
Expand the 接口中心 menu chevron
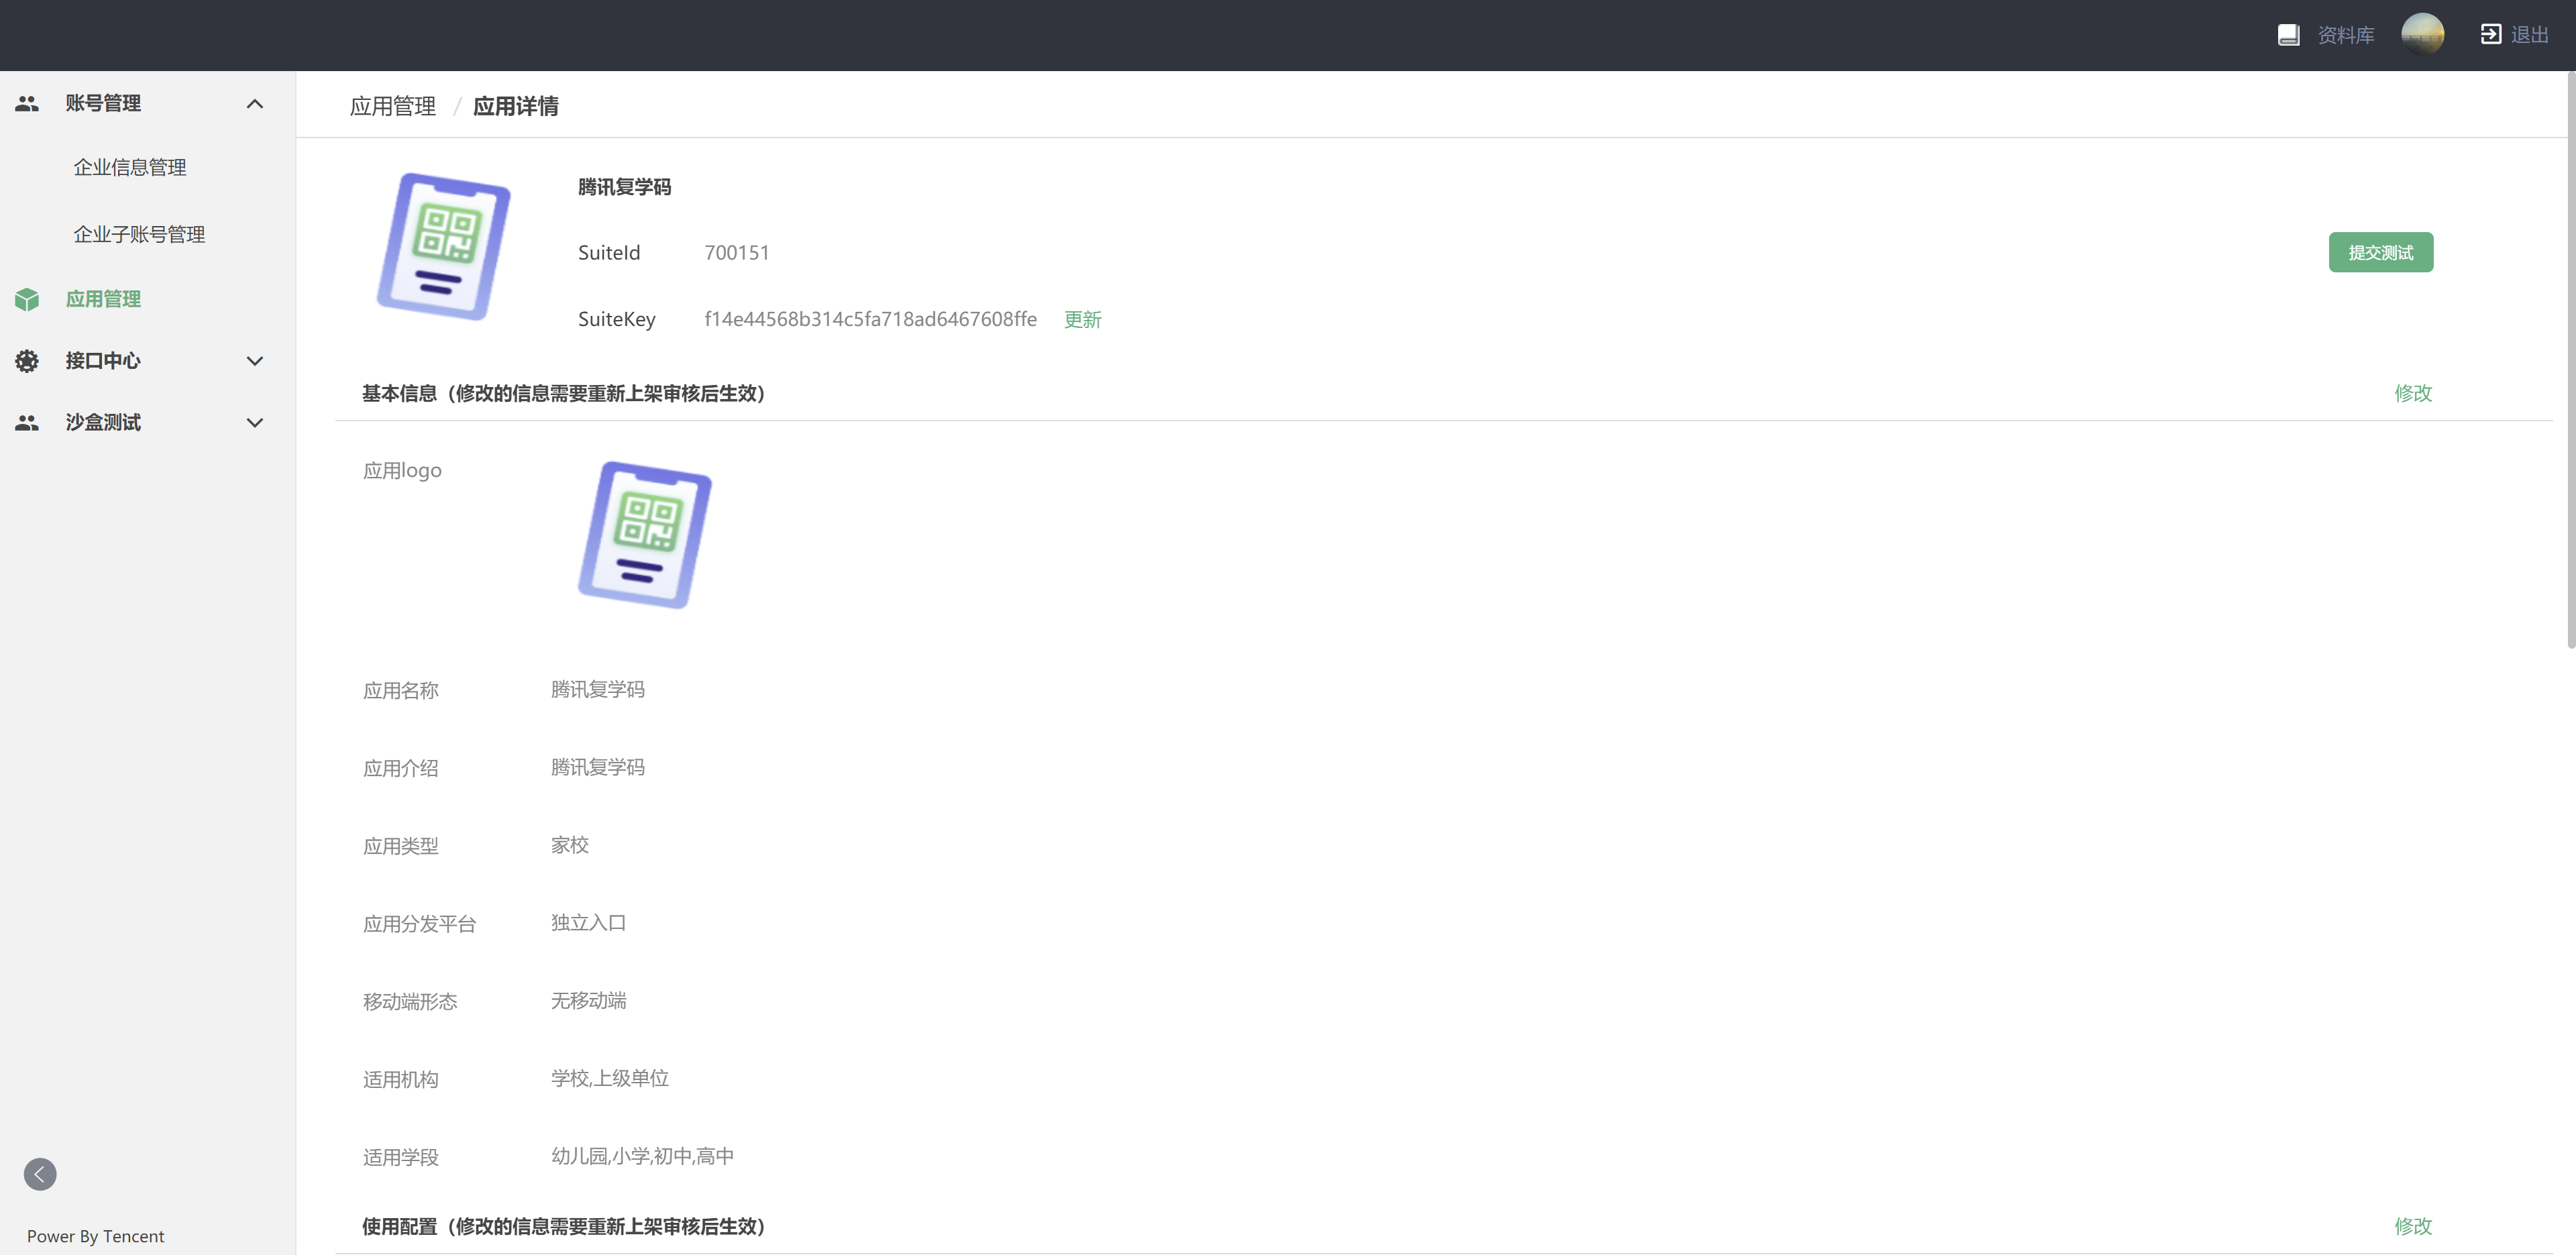pos(255,361)
